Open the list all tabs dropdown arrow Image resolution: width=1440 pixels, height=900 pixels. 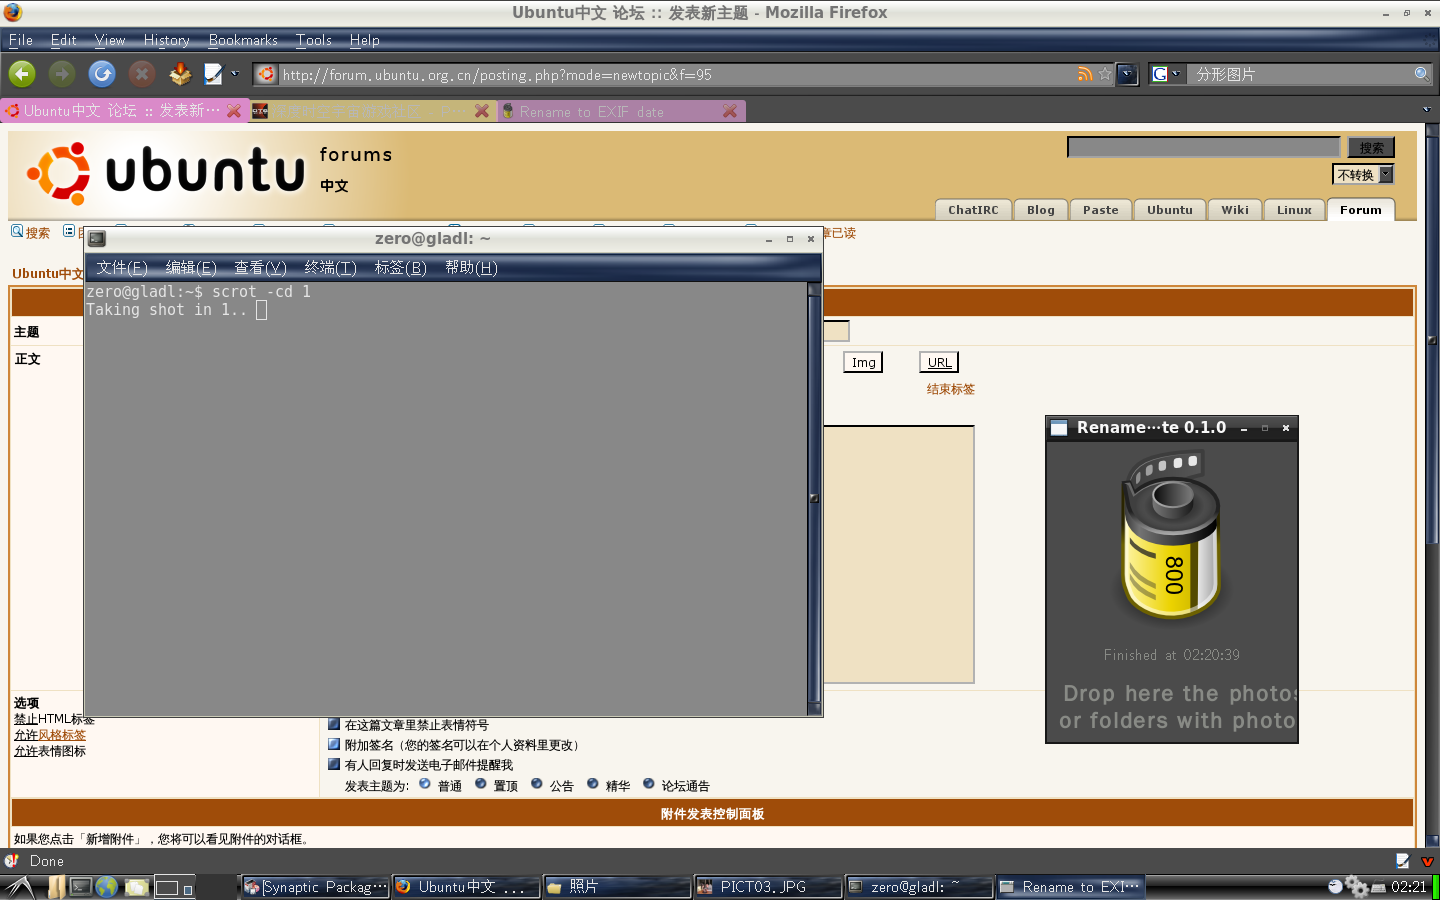coord(1427,109)
